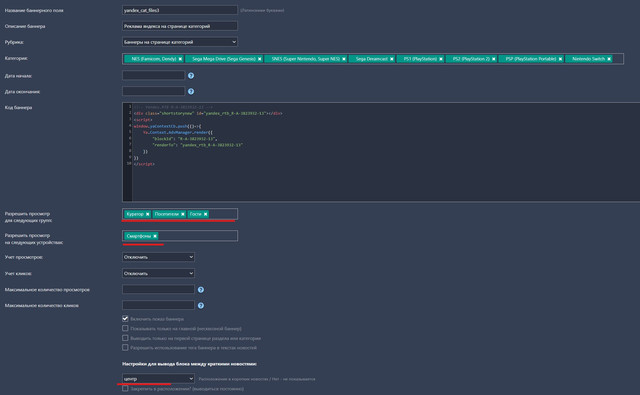Click the block-placement hint text beside the центр dropdown
Viewport: 640px width, 395px height.
pos(257,379)
